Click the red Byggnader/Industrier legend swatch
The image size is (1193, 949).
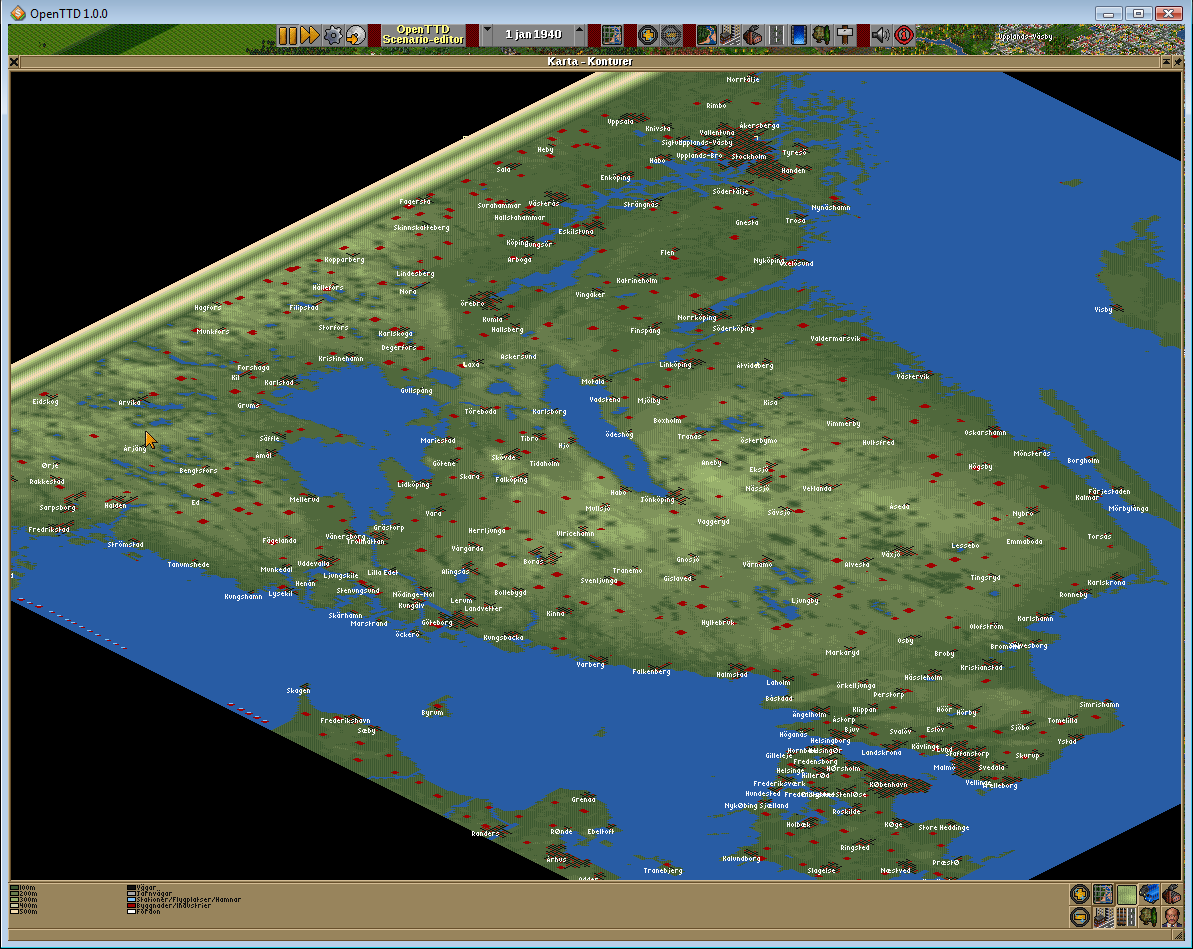(131, 906)
